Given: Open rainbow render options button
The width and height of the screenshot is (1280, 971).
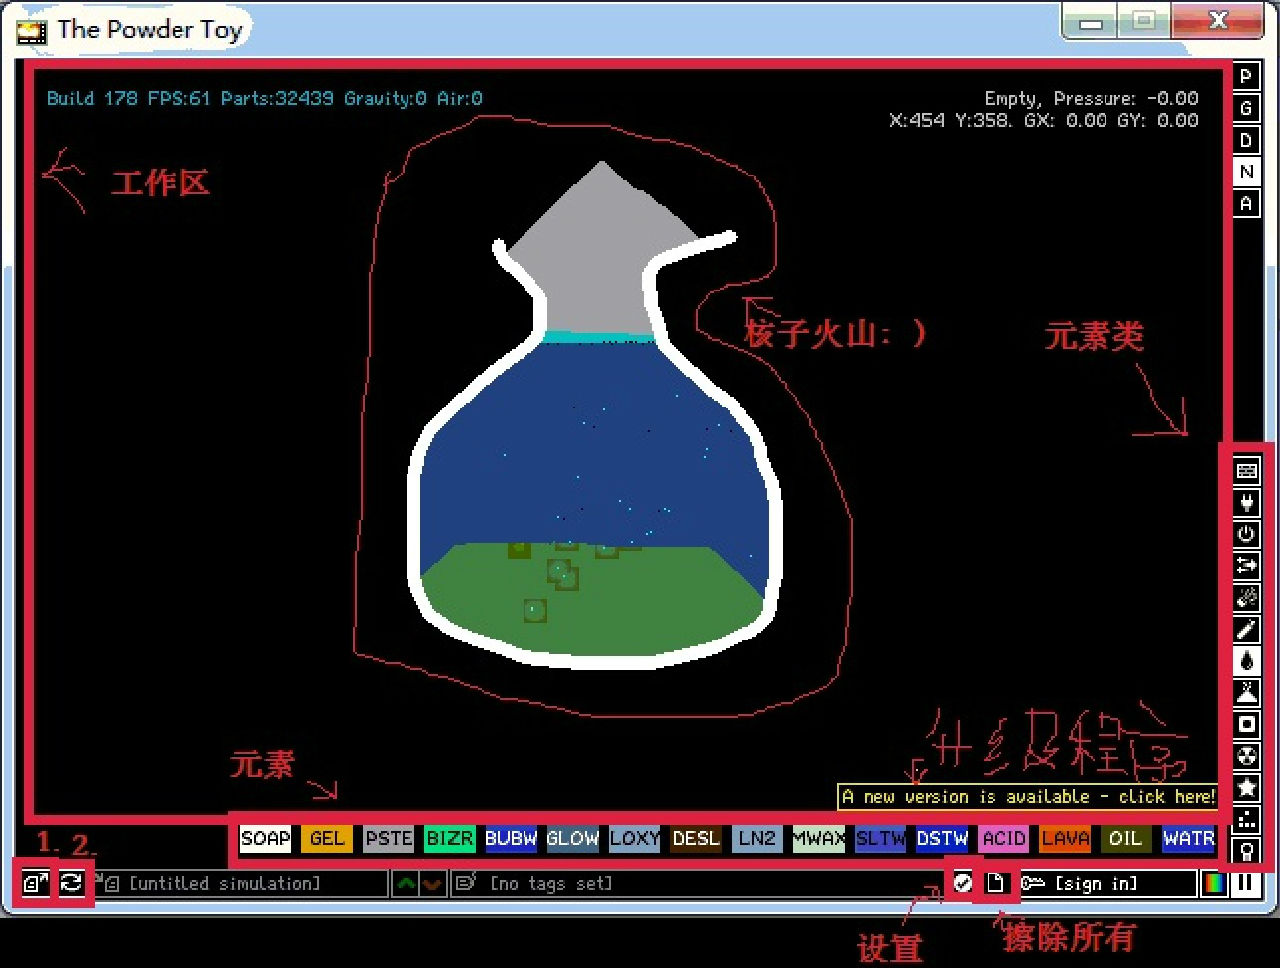Looking at the screenshot, I should point(1214,884).
